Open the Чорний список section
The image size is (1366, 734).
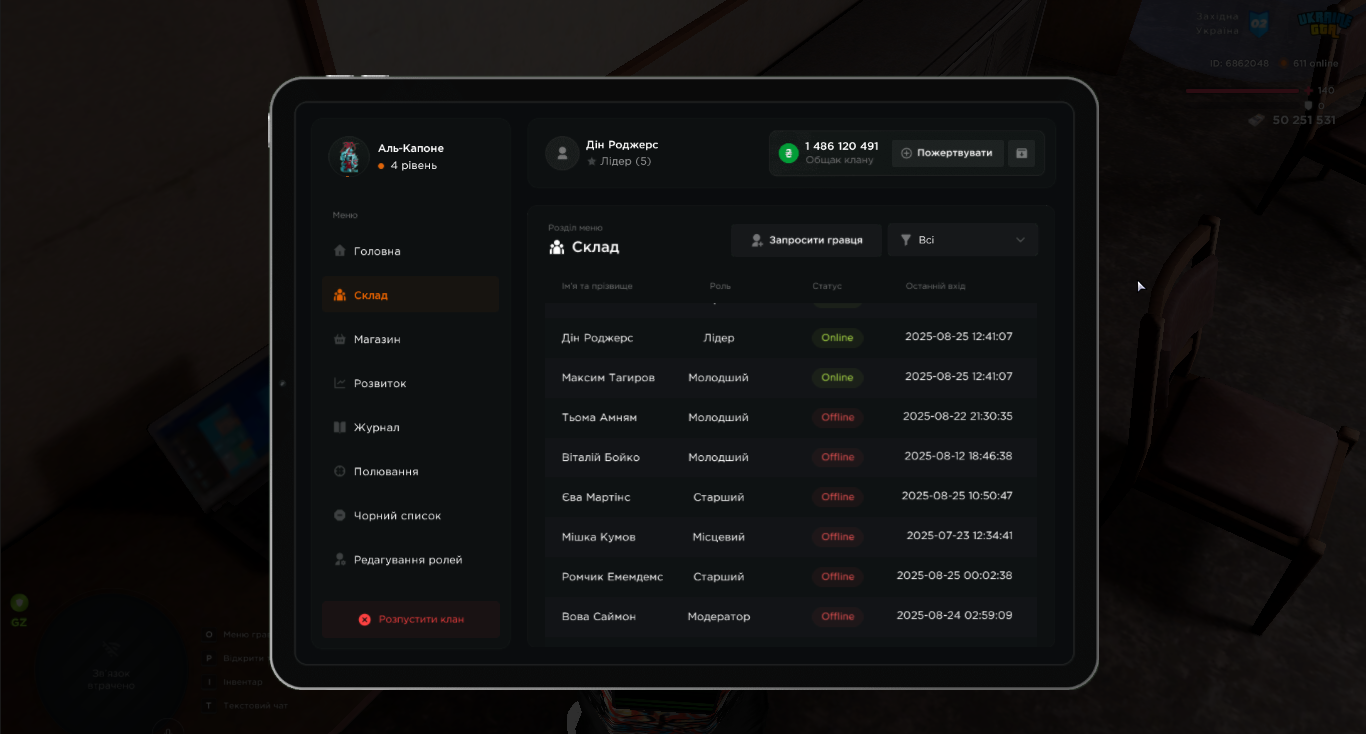coord(410,515)
